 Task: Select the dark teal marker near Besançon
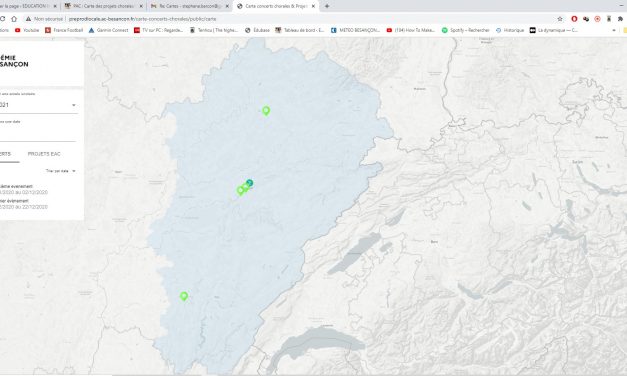coord(250,183)
